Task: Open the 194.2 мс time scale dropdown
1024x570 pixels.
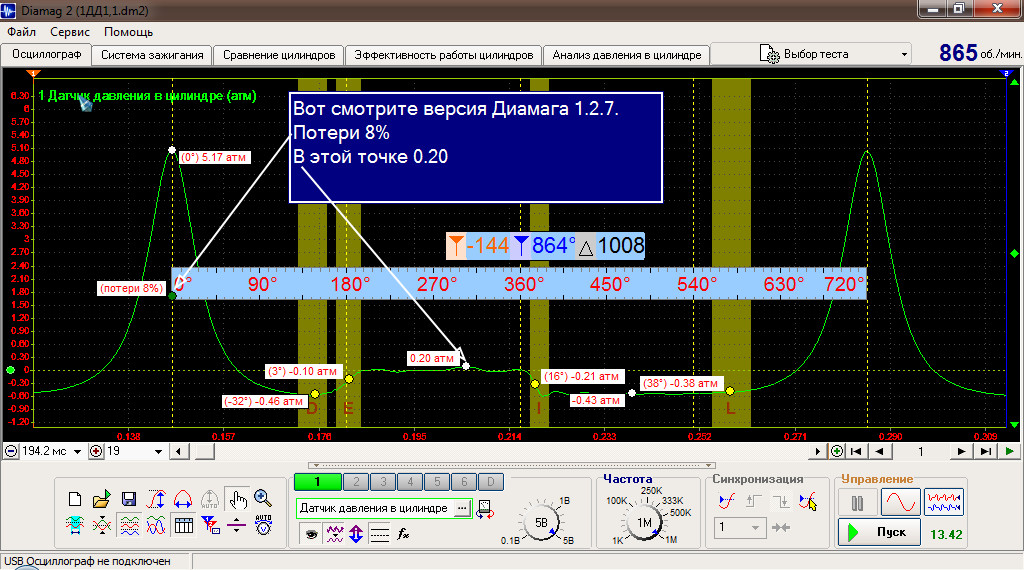Action: pyautogui.click(x=77, y=451)
